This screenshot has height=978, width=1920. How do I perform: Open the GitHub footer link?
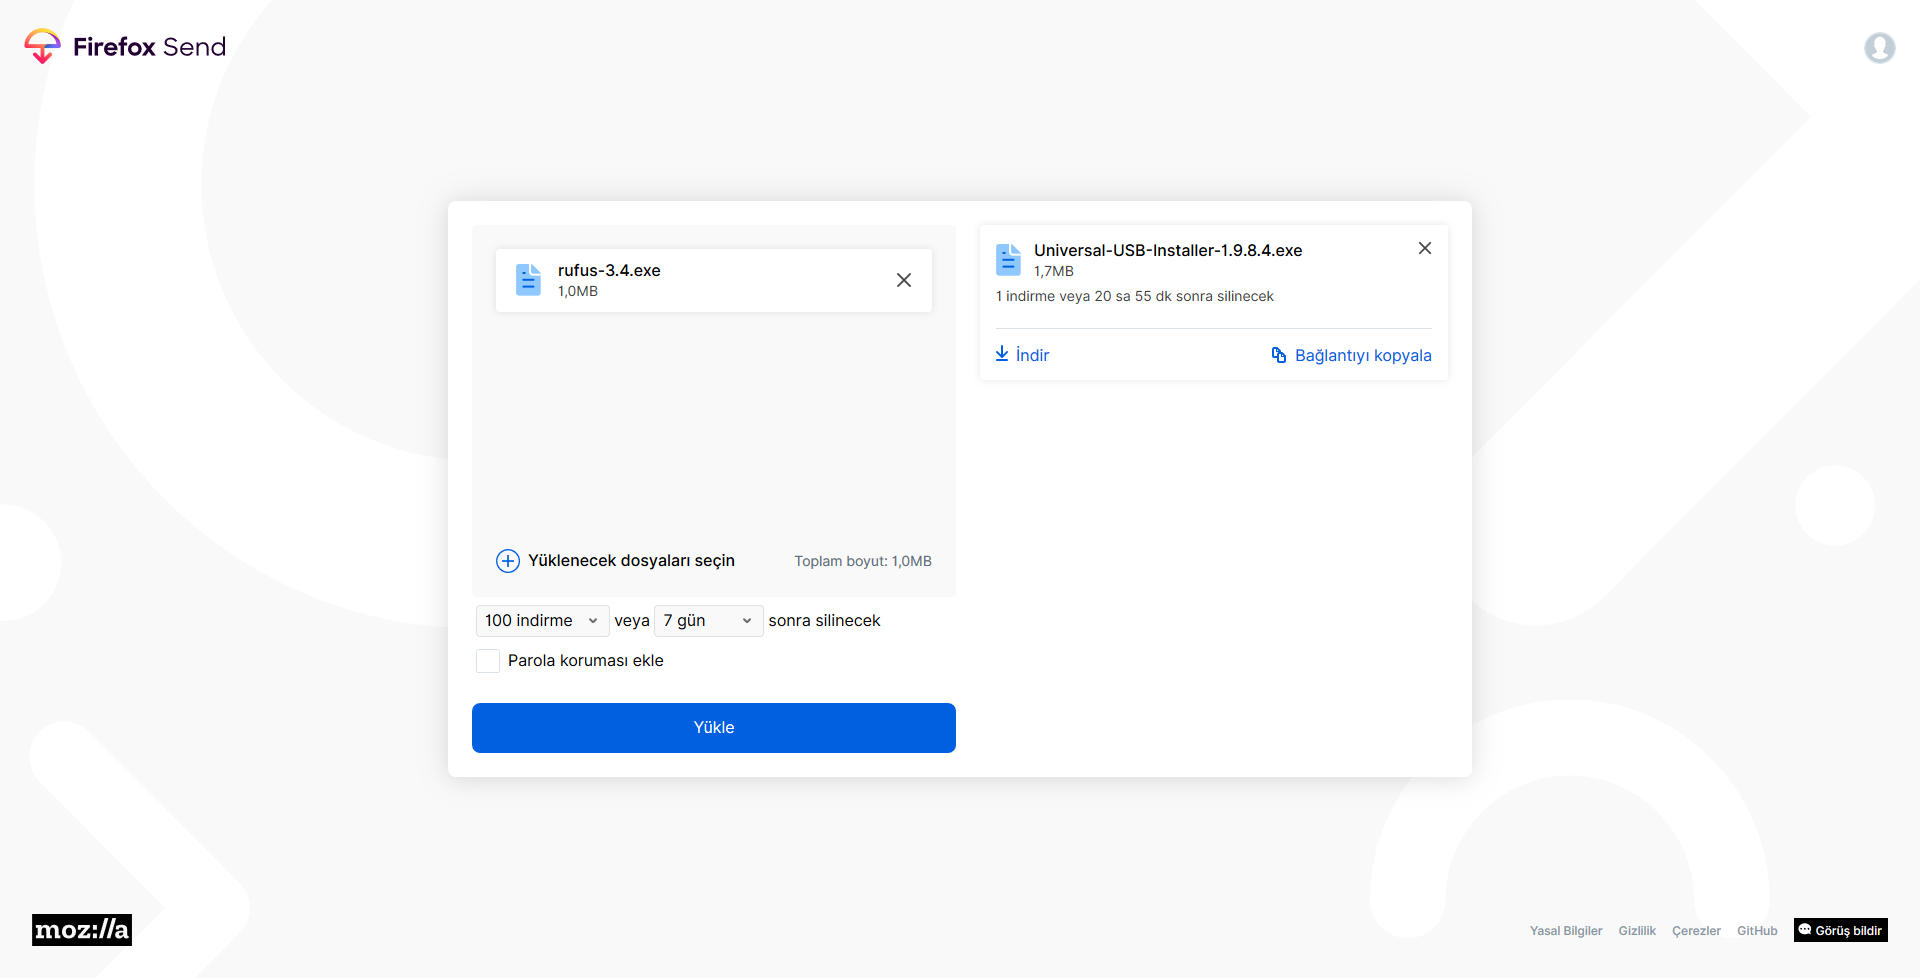point(1757,931)
